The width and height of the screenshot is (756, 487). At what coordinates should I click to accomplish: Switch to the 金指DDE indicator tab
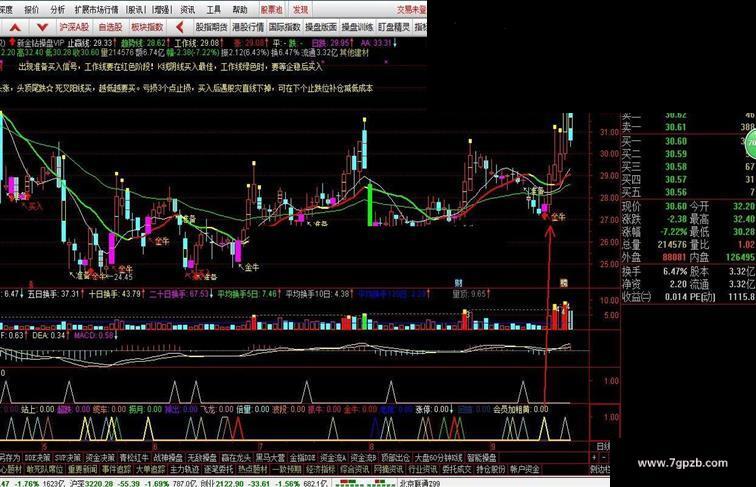(x=303, y=458)
